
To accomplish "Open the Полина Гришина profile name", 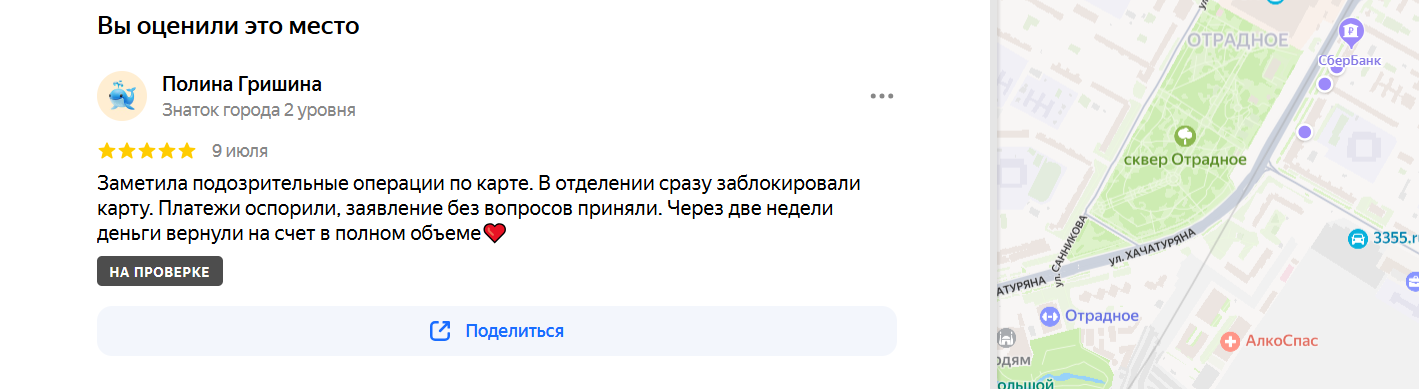I will [x=242, y=84].
